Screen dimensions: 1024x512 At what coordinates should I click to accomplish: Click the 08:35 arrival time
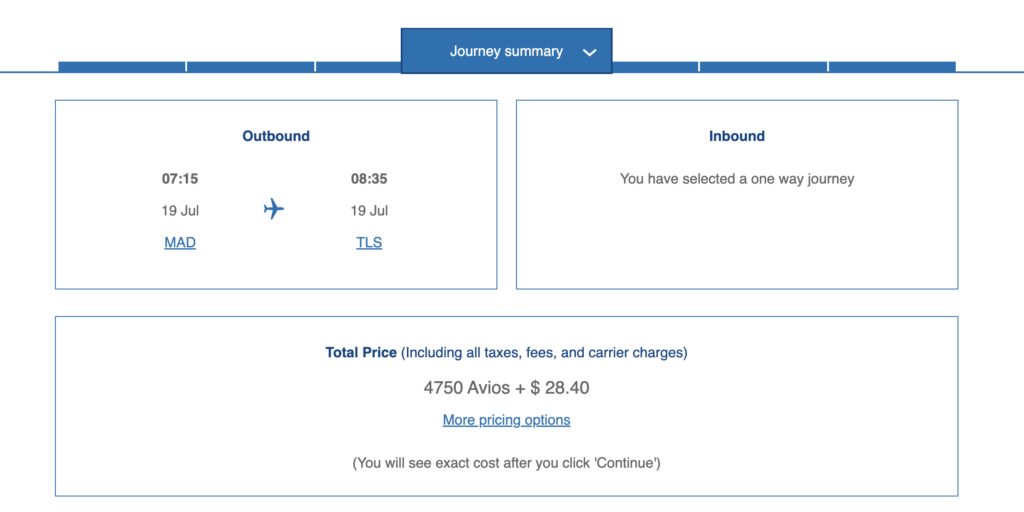[x=369, y=179]
